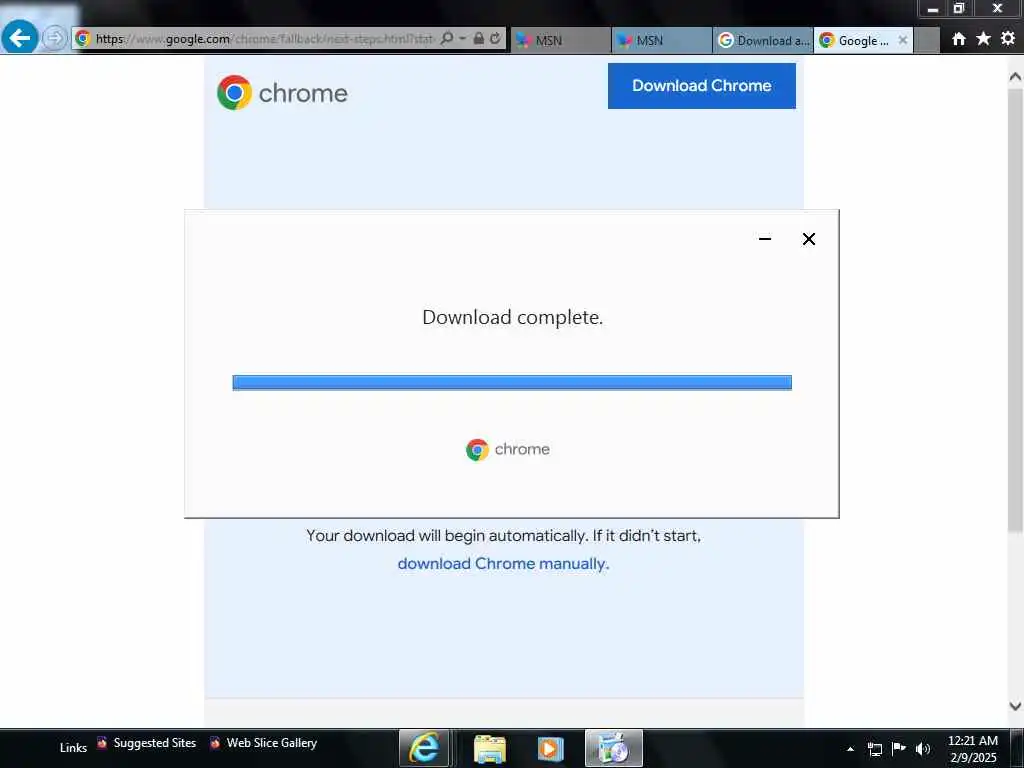
Task: Click the Download Chrome button
Action: tap(701, 86)
